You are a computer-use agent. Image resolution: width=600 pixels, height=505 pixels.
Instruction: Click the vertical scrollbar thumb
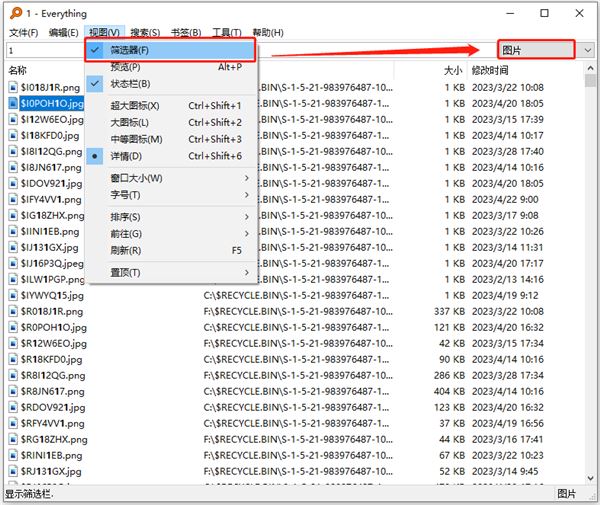coord(590,81)
